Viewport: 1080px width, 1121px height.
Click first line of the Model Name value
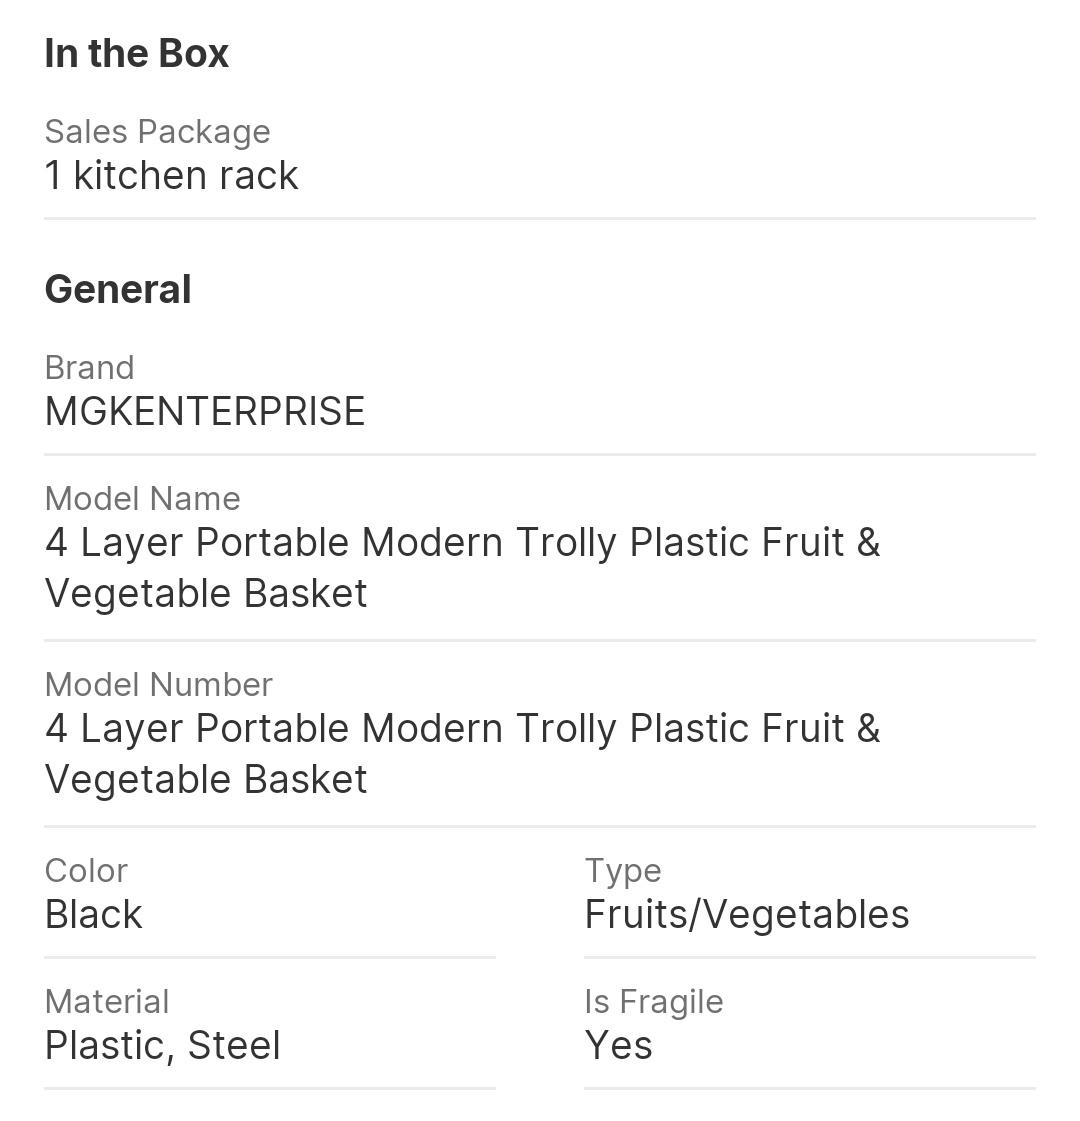coord(462,542)
